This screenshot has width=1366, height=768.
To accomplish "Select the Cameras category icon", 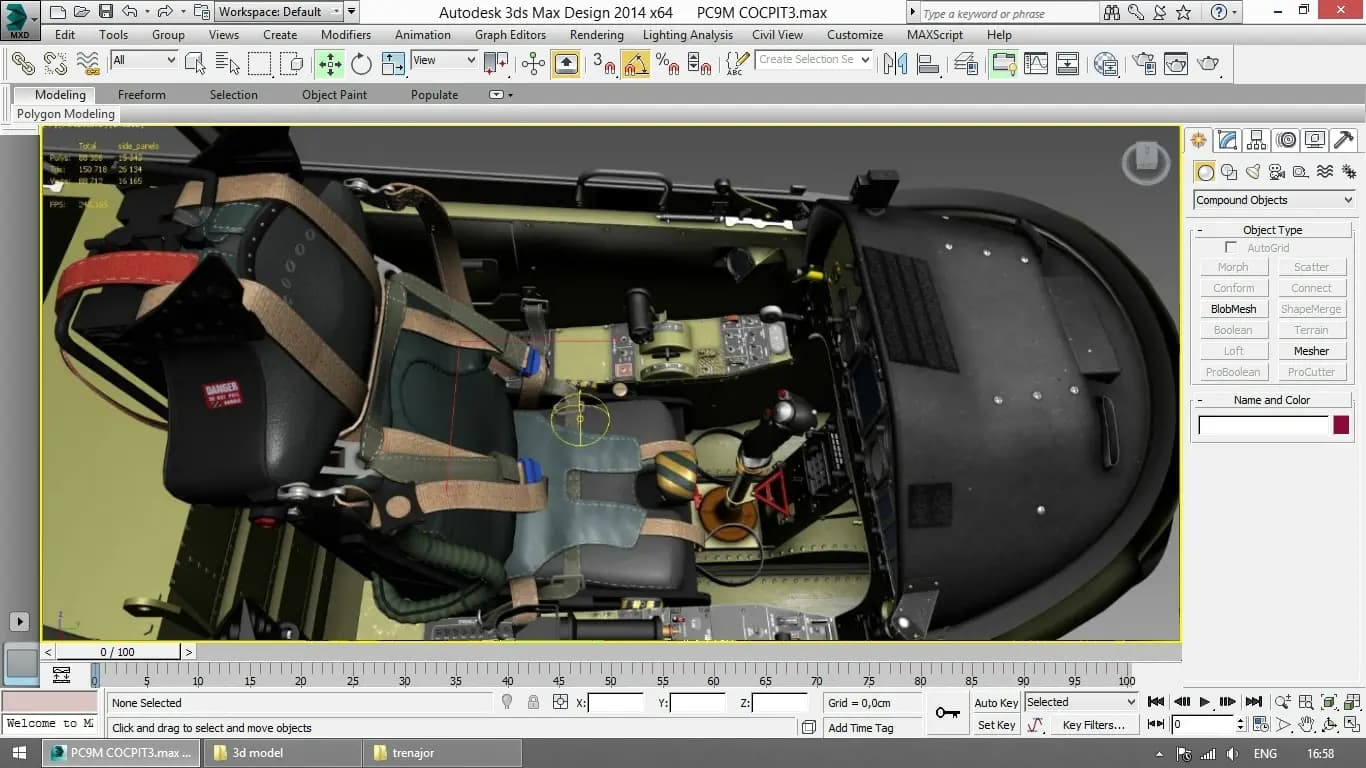I will [x=1277, y=172].
